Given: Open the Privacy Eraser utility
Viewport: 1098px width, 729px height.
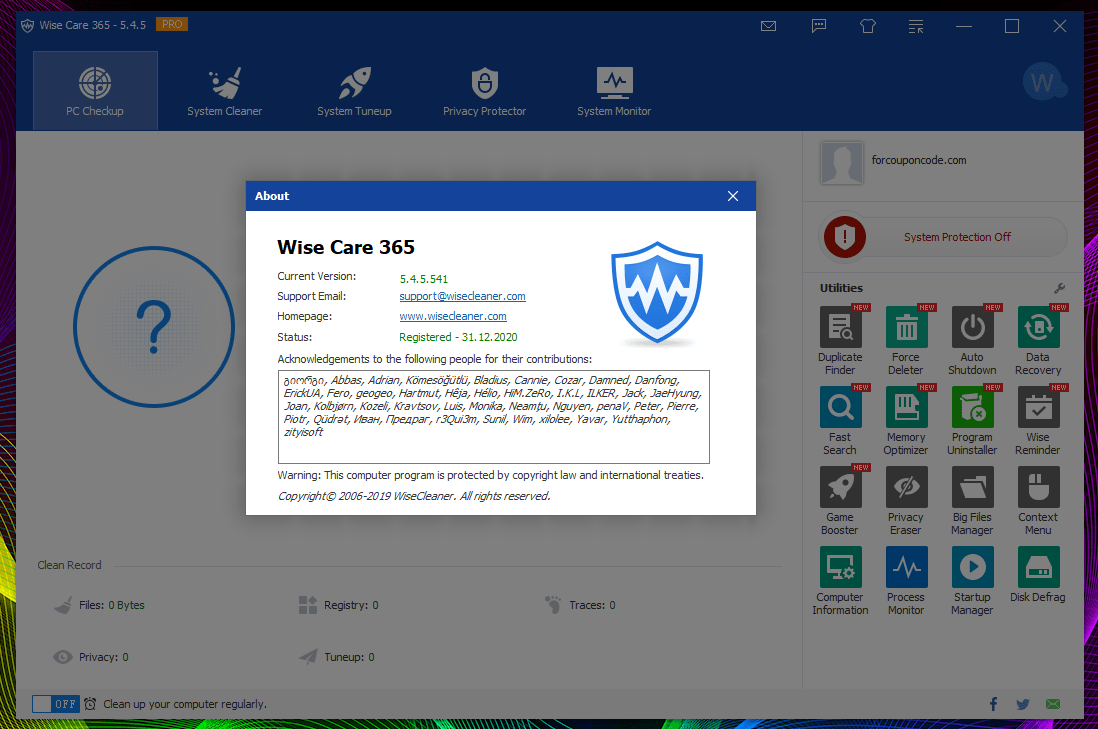Looking at the screenshot, I should click(x=906, y=501).
